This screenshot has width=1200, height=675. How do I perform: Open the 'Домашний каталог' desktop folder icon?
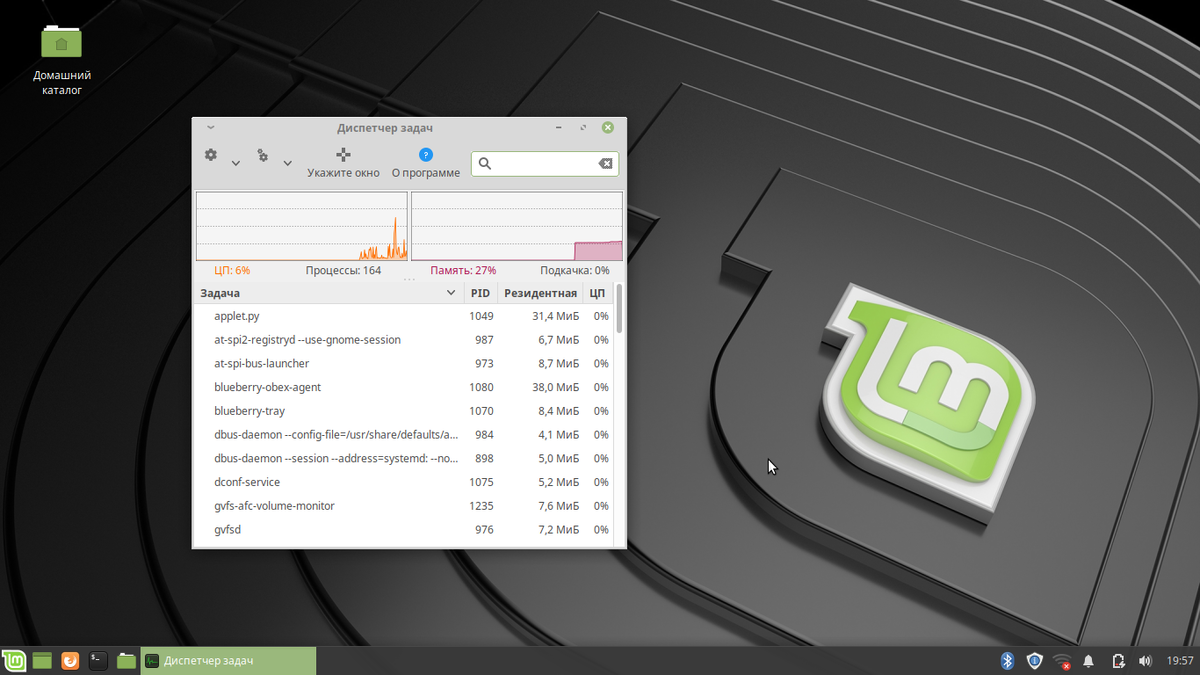coord(62,60)
